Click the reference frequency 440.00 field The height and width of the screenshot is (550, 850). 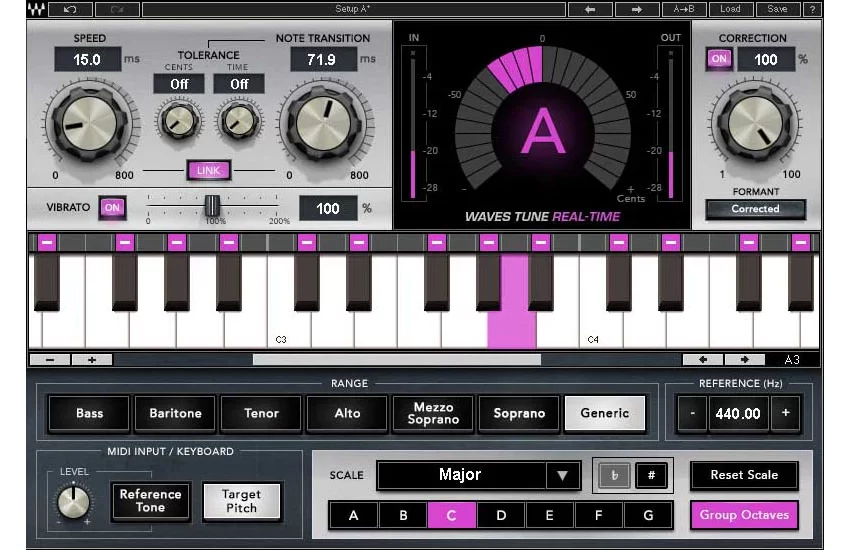[x=738, y=414]
